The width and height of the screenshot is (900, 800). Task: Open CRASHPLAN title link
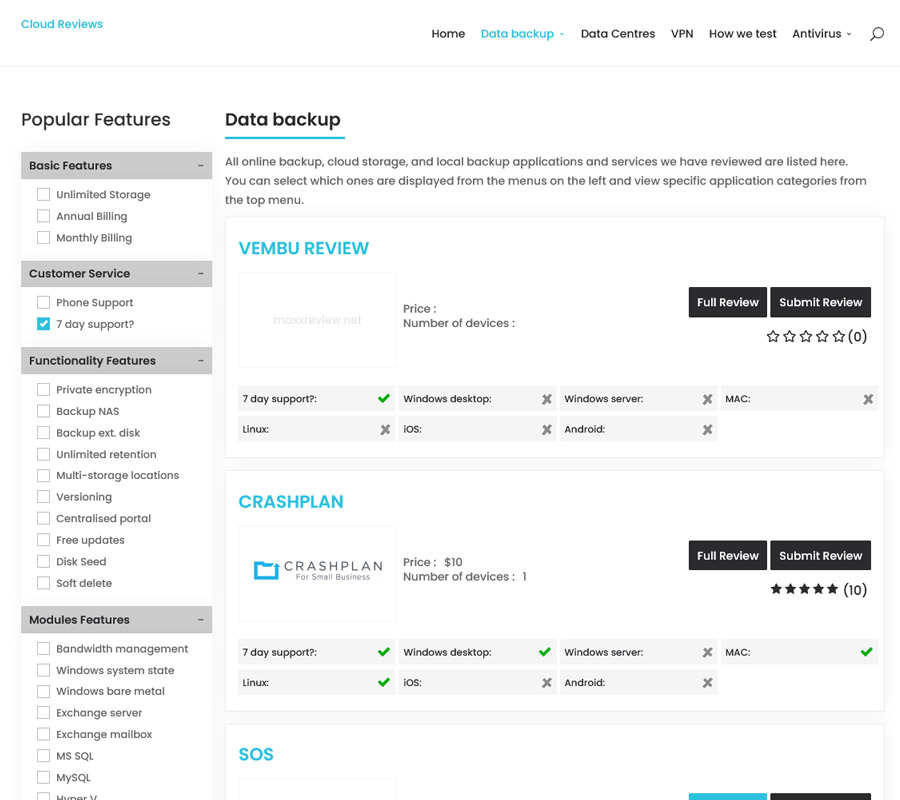(291, 502)
